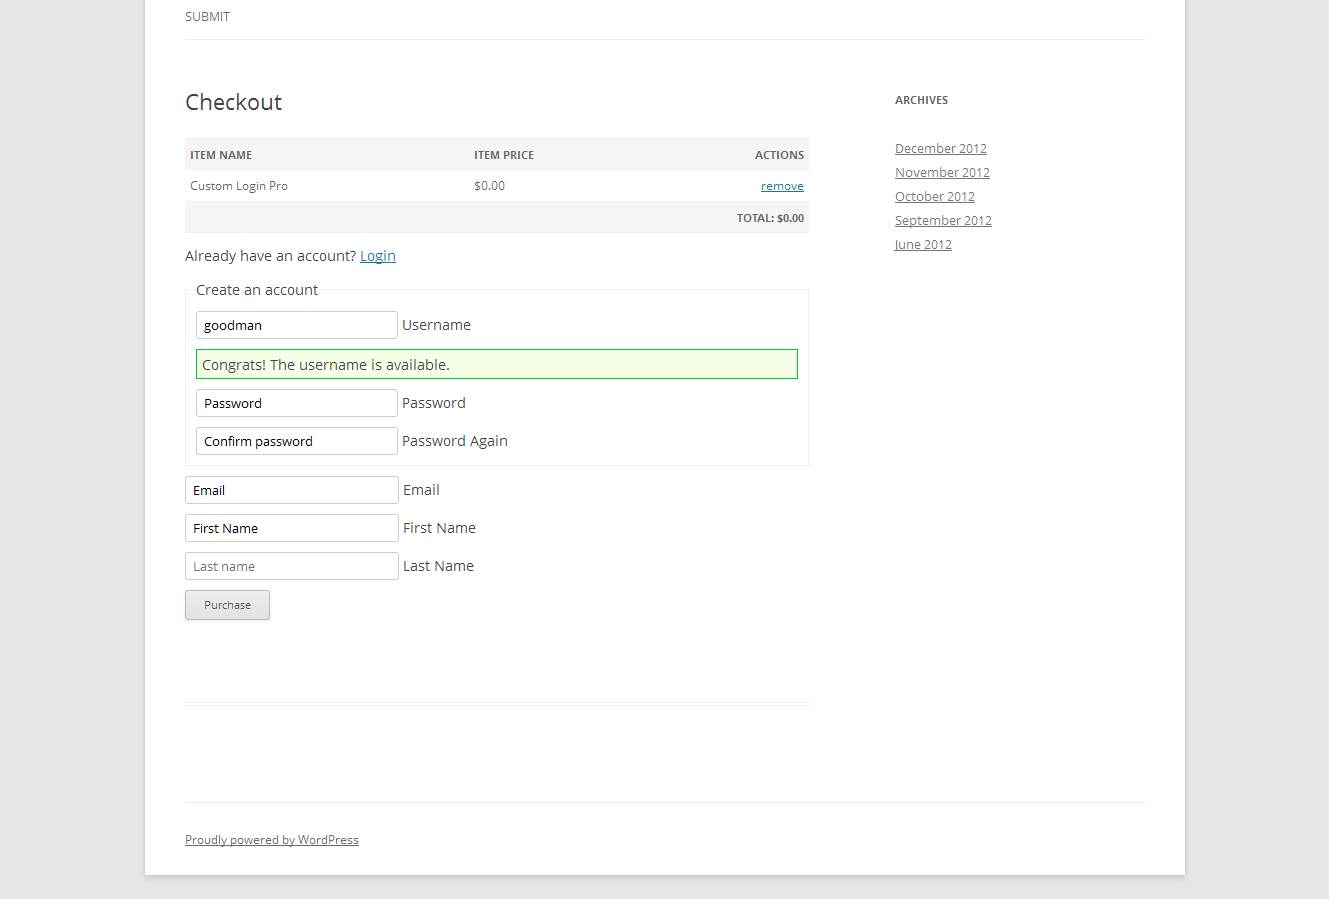Click the Proudly powered by WordPress link
The image size is (1329, 899).
pos(271,840)
